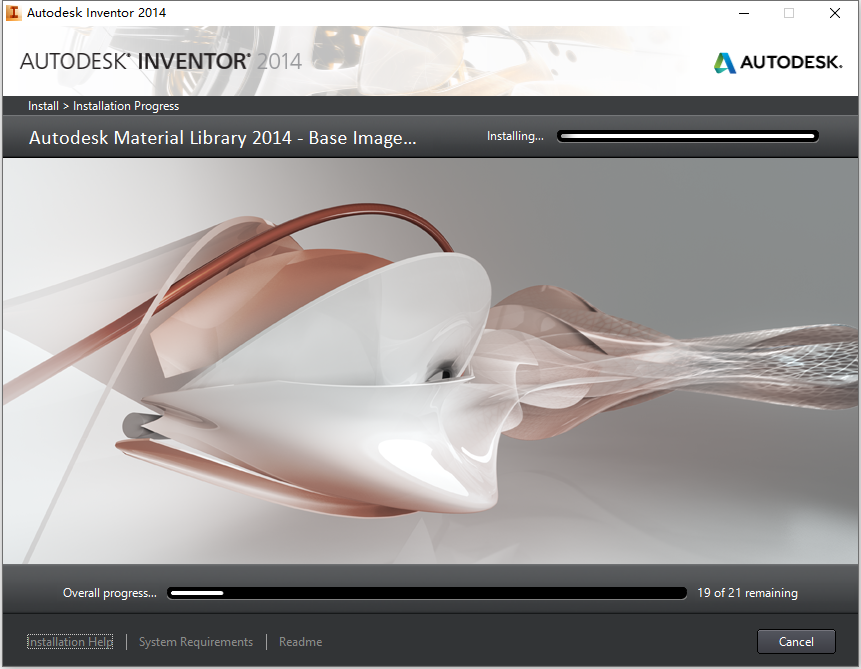Click the Autodesk logo in header

click(778, 62)
